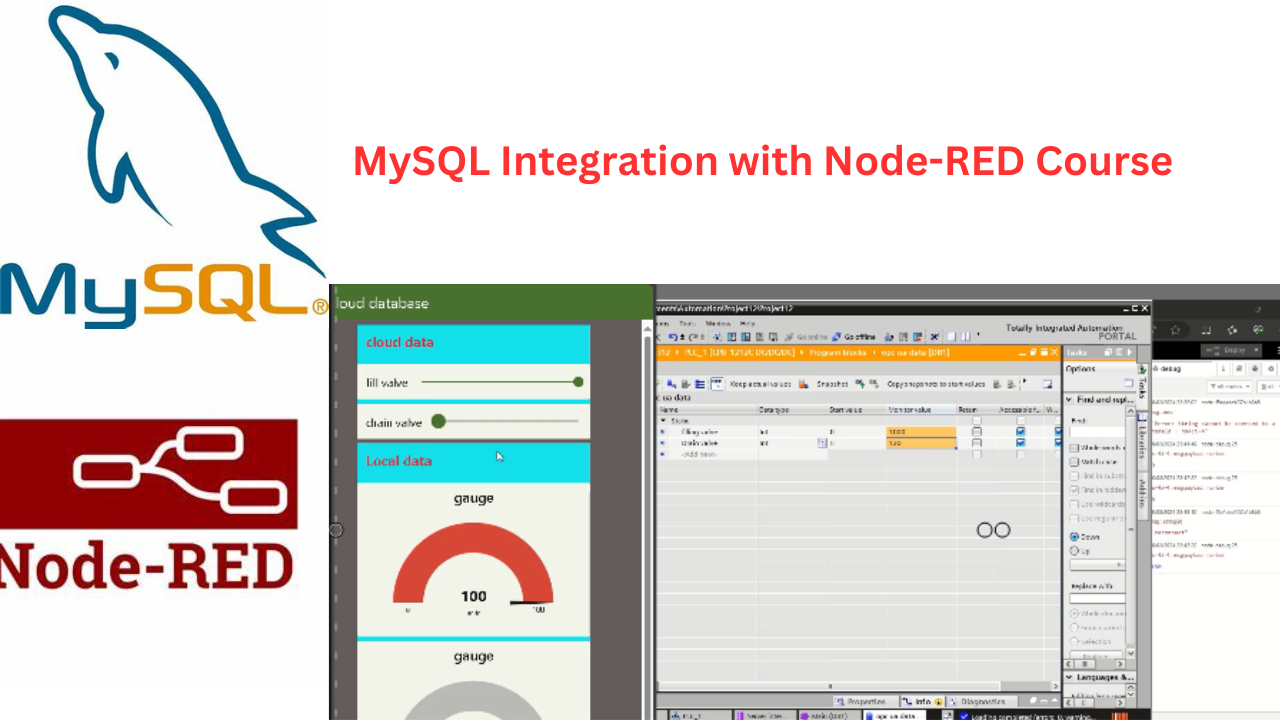Click the Monitor all icon in block toolbar
Screen dimensions: 1280x720
(x=717, y=384)
